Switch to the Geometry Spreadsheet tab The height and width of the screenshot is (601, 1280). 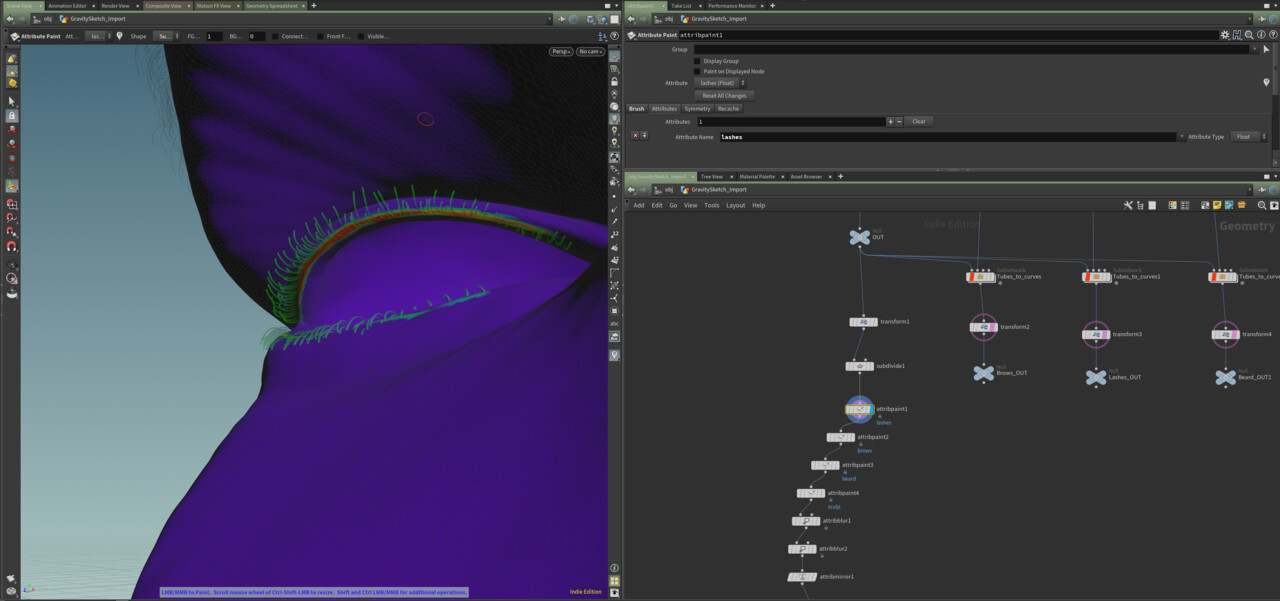tap(272, 6)
